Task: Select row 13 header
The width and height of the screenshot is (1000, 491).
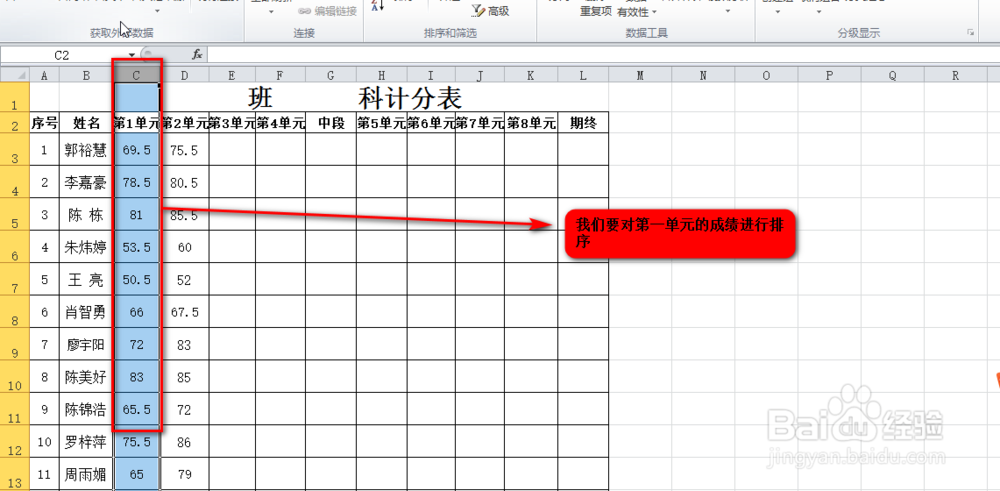Action: (15, 474)
